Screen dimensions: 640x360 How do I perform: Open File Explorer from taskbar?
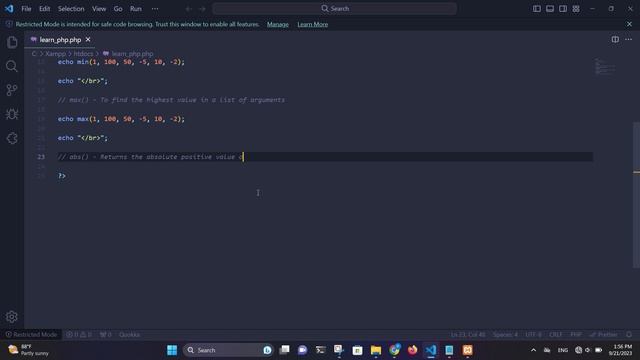(376, 350)
